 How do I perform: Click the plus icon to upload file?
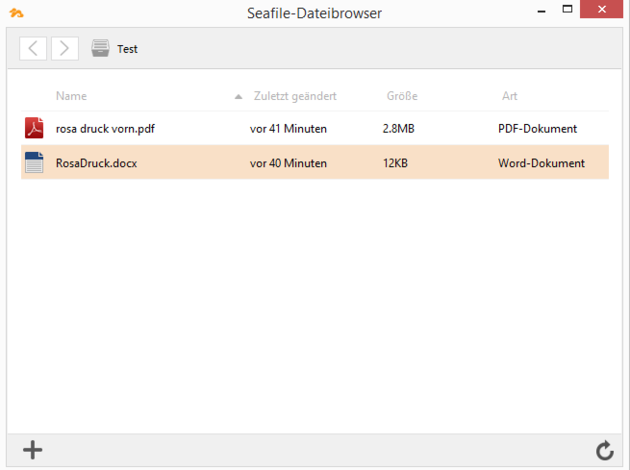[33, 450]
